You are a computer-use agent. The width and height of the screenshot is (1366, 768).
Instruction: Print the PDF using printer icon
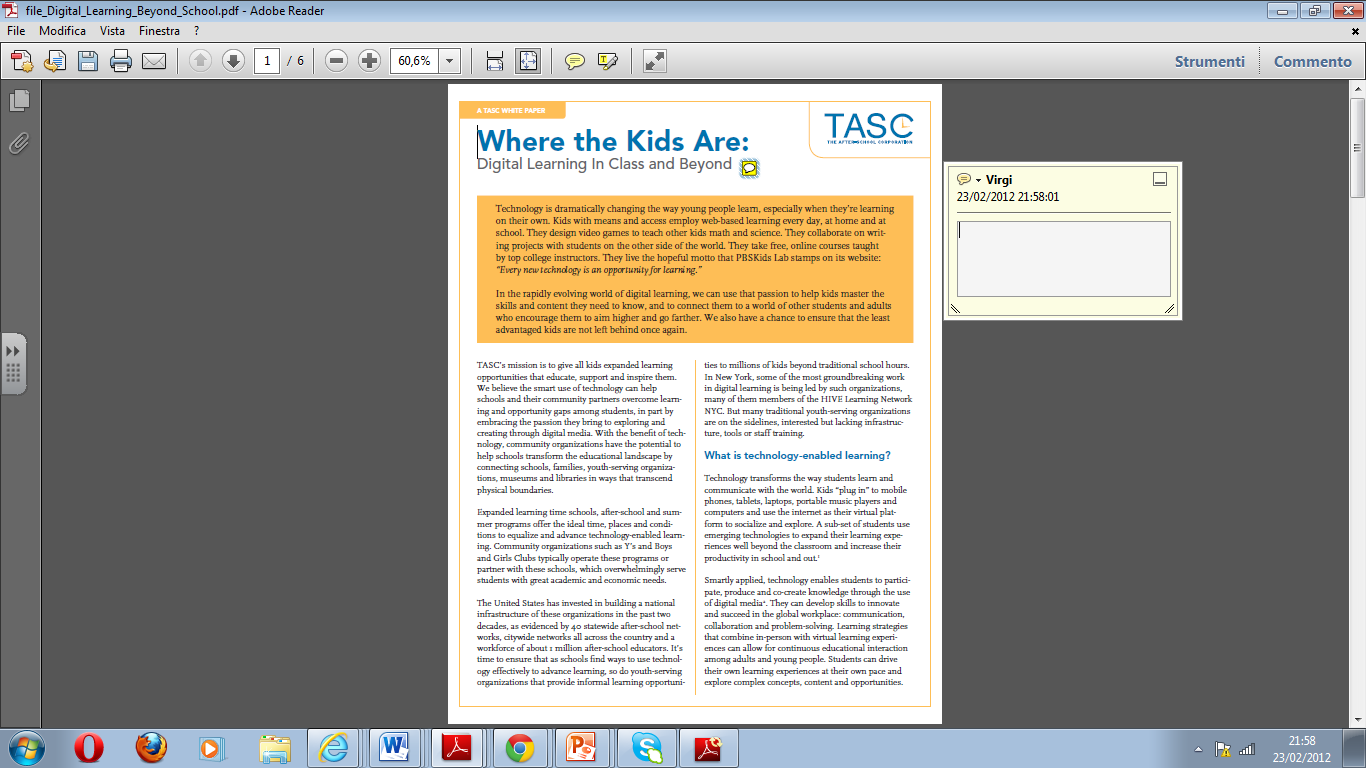(x=121, y=61)
